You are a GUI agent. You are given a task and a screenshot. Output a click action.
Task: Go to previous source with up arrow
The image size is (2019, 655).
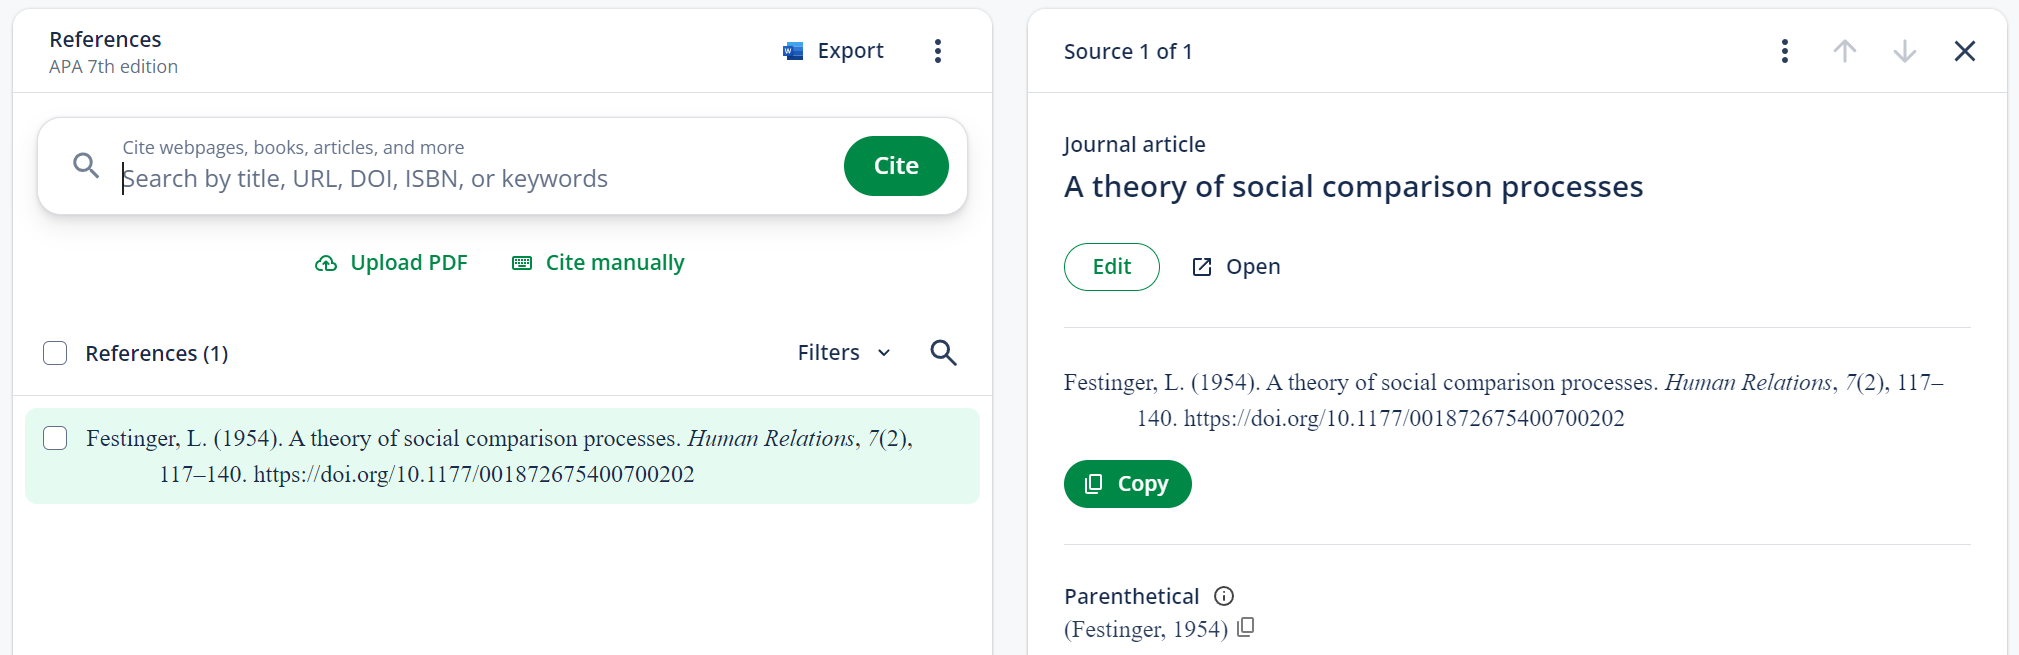point(1844,51)
